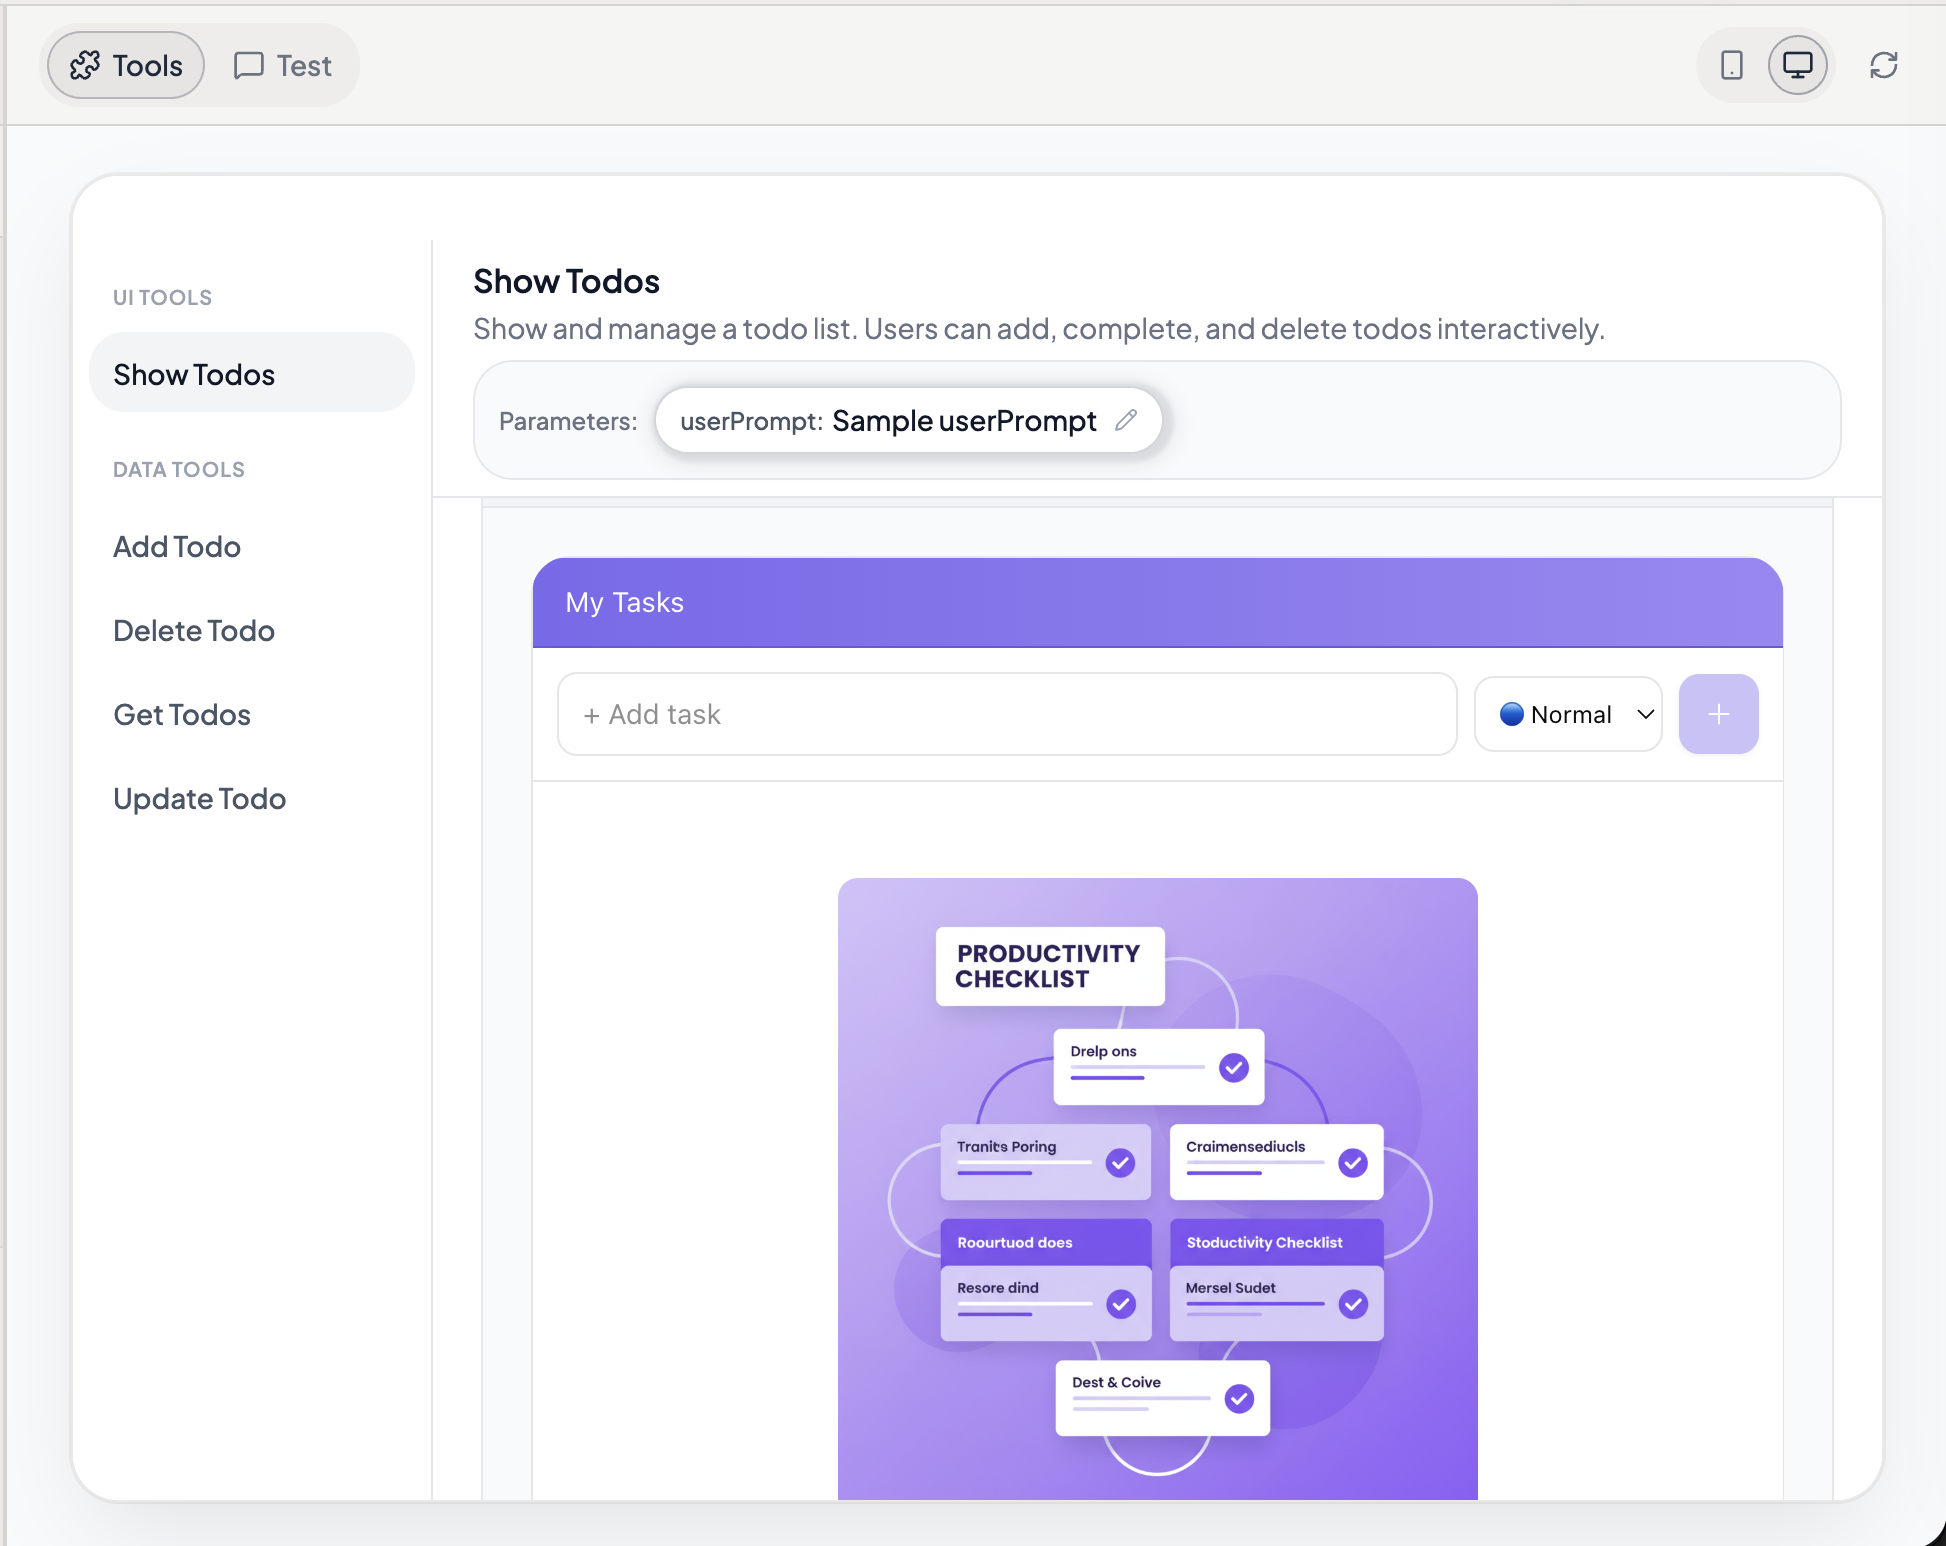The height and width of the screenshot is (1546, 1946).
Task: Click the Show Todos heading
Action: (x=566, y=282)
